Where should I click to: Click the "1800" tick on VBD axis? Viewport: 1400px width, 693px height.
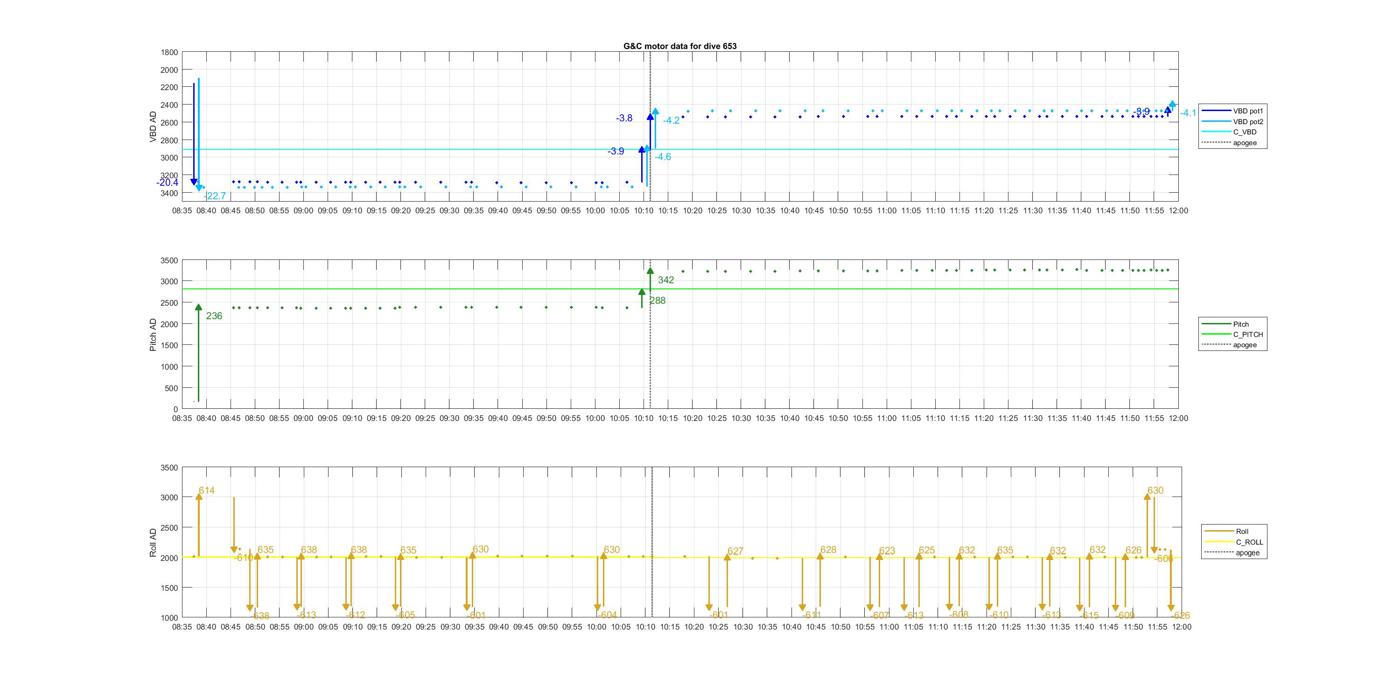(170, 52)
